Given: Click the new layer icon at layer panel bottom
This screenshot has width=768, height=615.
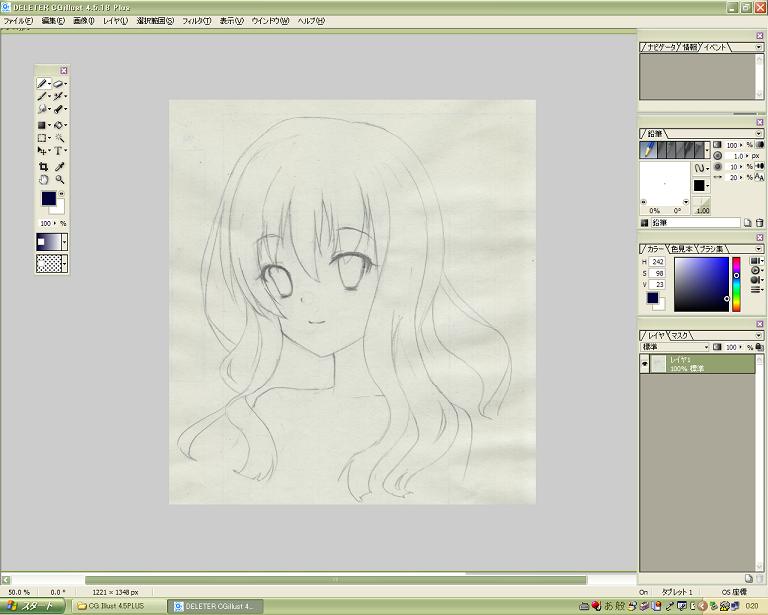Looking at the screenshot, I should click(748, 579).
